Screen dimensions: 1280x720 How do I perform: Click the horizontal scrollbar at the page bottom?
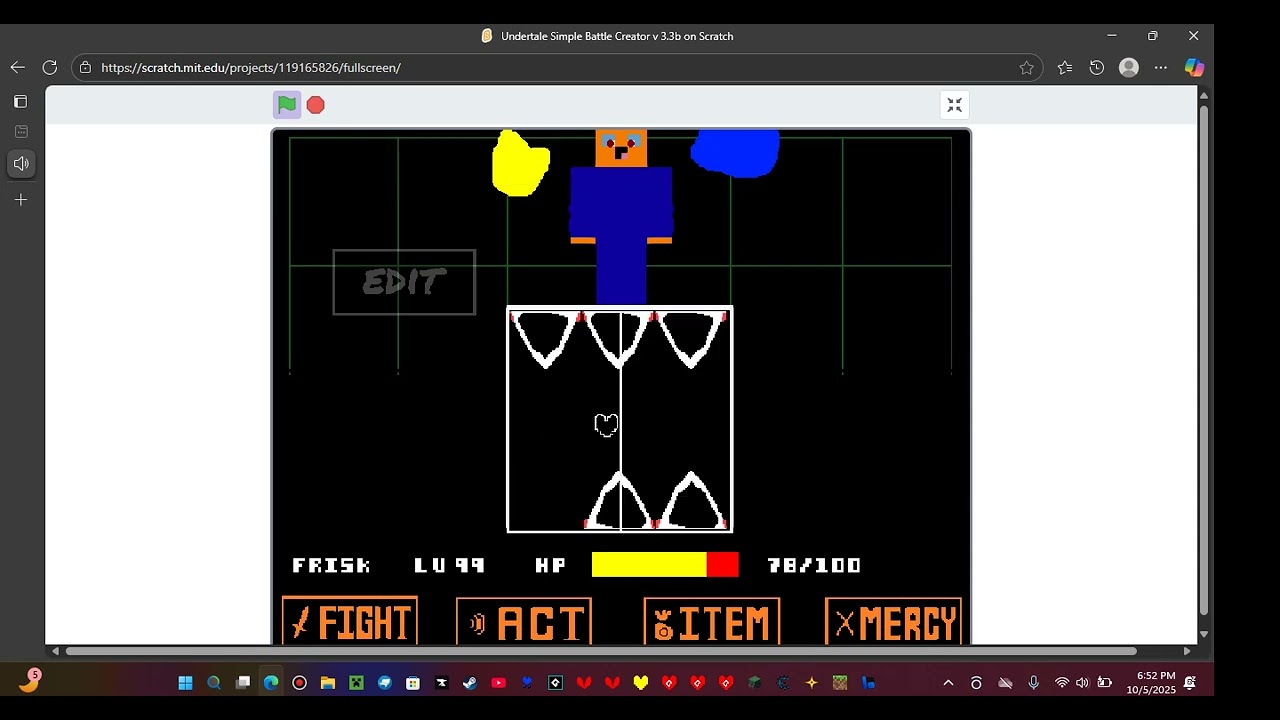(x=601, y=651)
